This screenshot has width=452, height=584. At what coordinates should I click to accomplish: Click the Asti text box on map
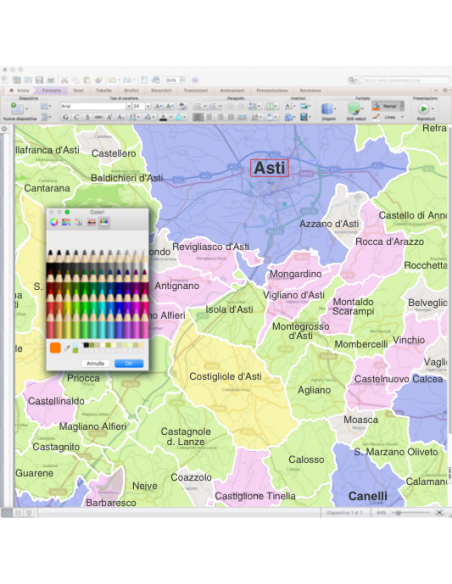(270, 168)
